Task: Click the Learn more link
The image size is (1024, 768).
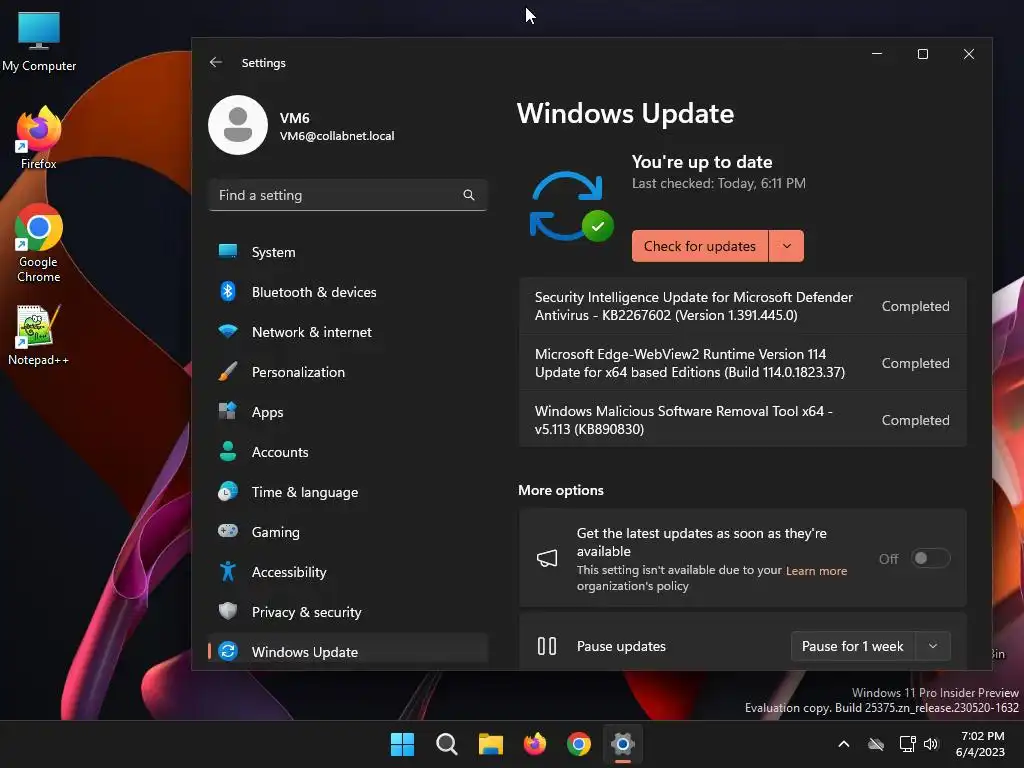Action: pos(816,571)
